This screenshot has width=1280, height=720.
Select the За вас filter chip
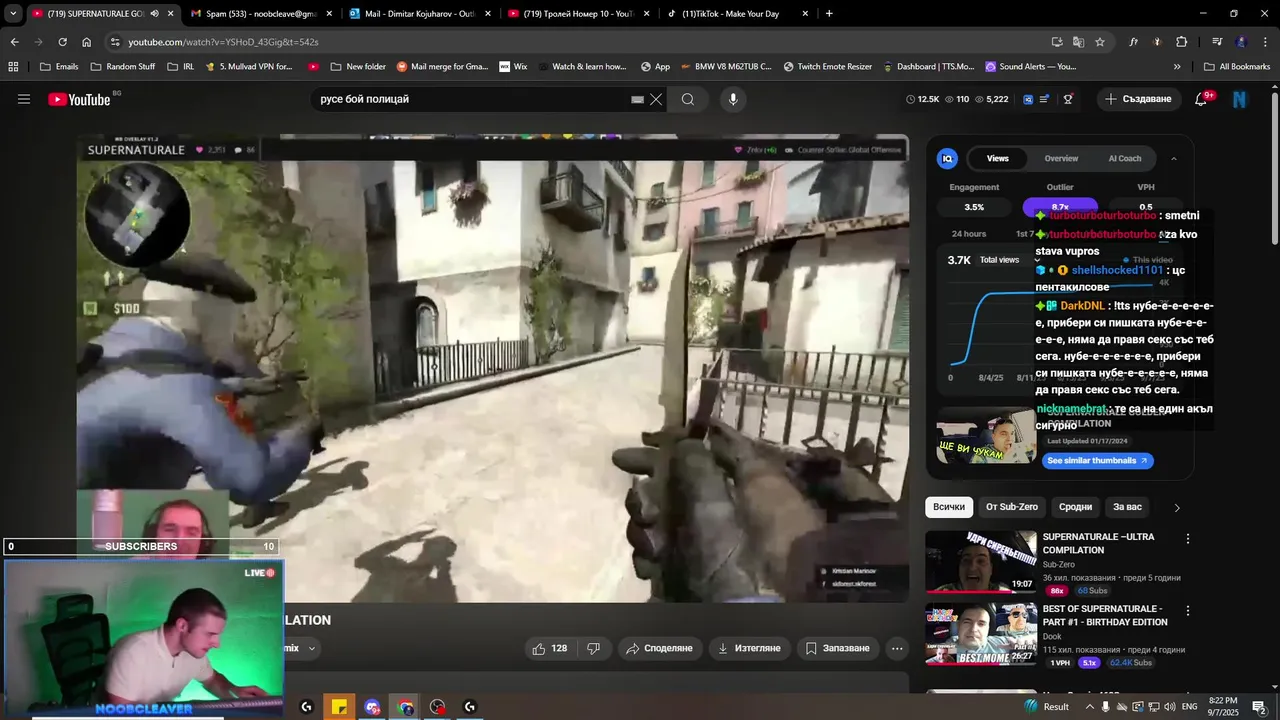point(1127,507)
